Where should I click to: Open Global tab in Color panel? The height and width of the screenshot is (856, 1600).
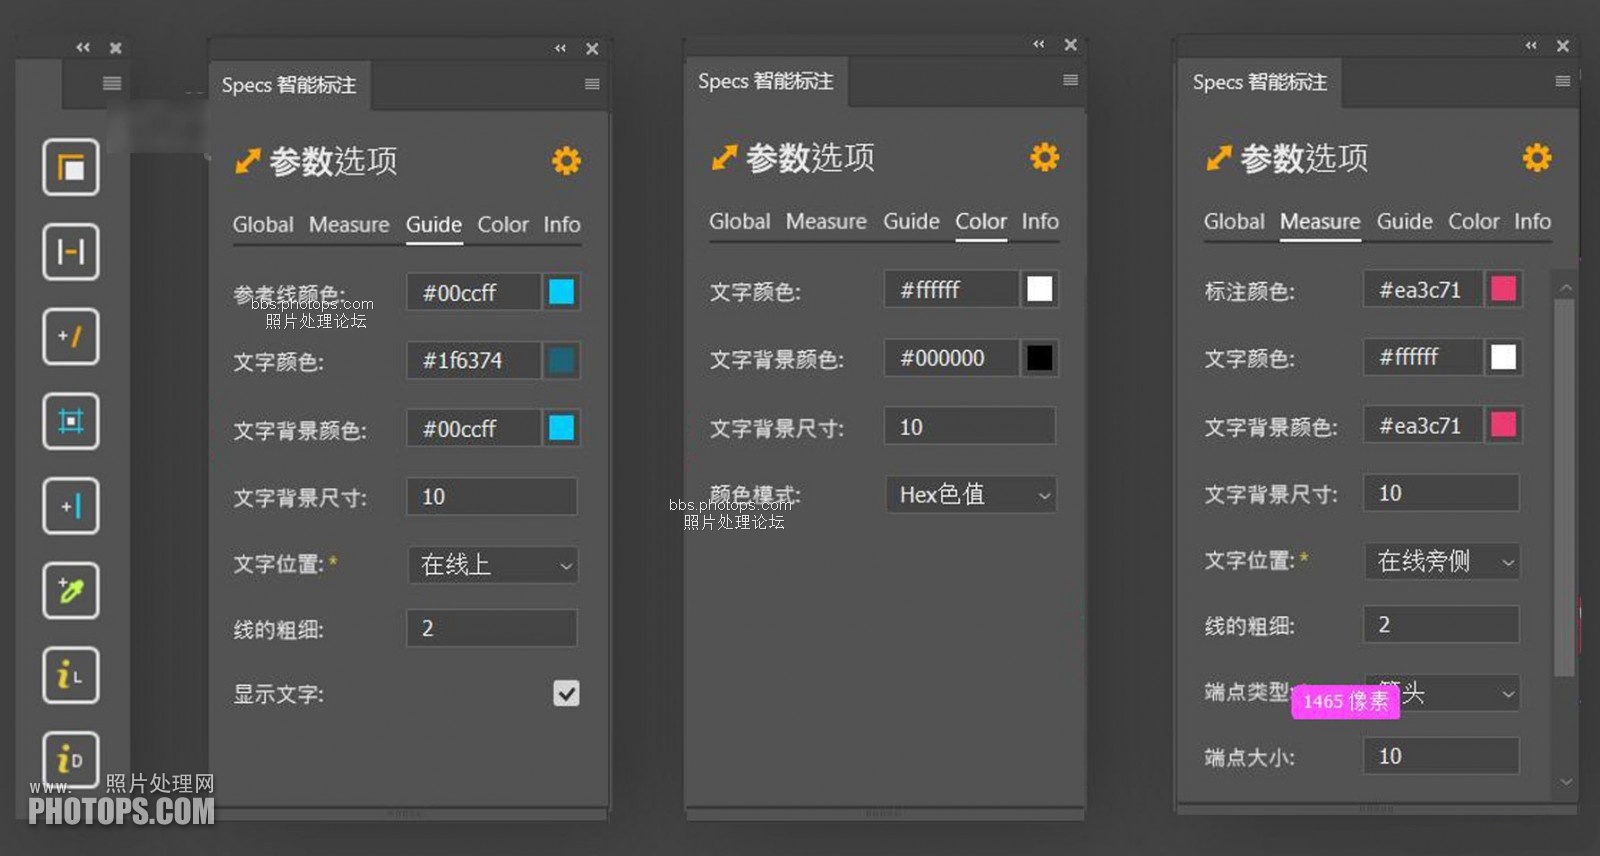pos(740,221)
